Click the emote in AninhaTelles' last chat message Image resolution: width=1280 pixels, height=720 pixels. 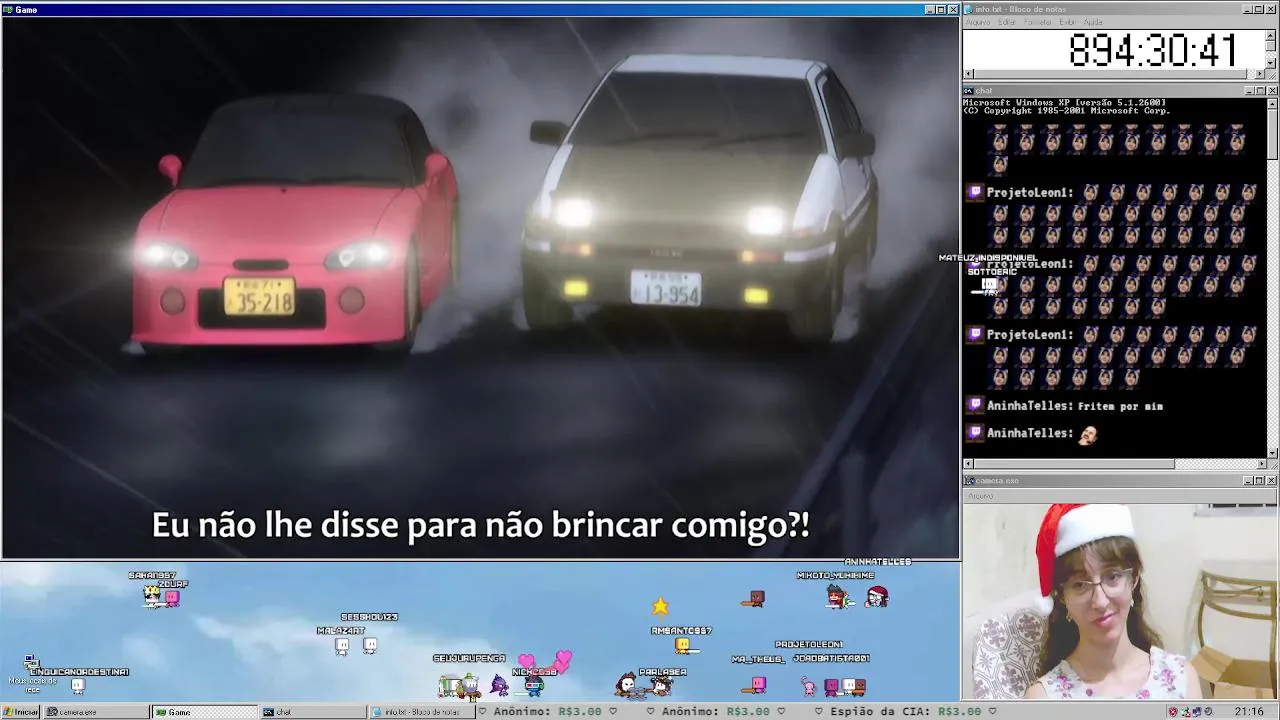[x=1088, y=433]
